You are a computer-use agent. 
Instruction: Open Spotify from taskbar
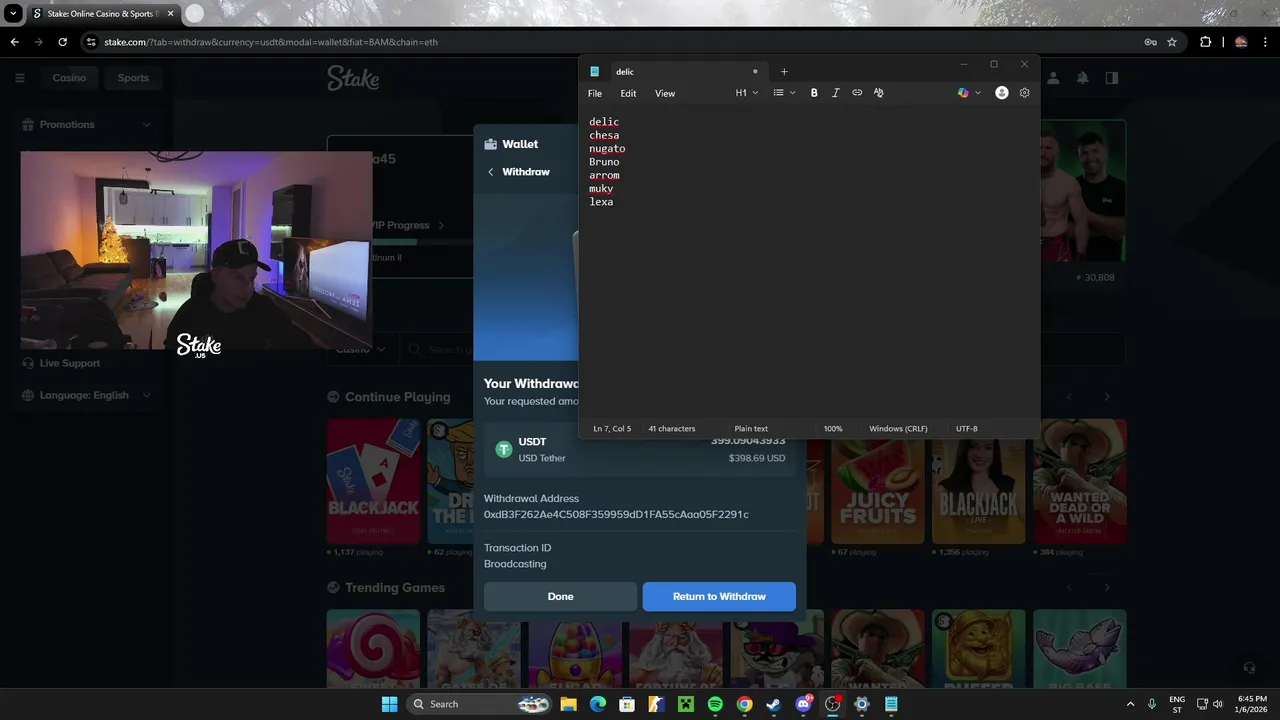pos(715,704)
